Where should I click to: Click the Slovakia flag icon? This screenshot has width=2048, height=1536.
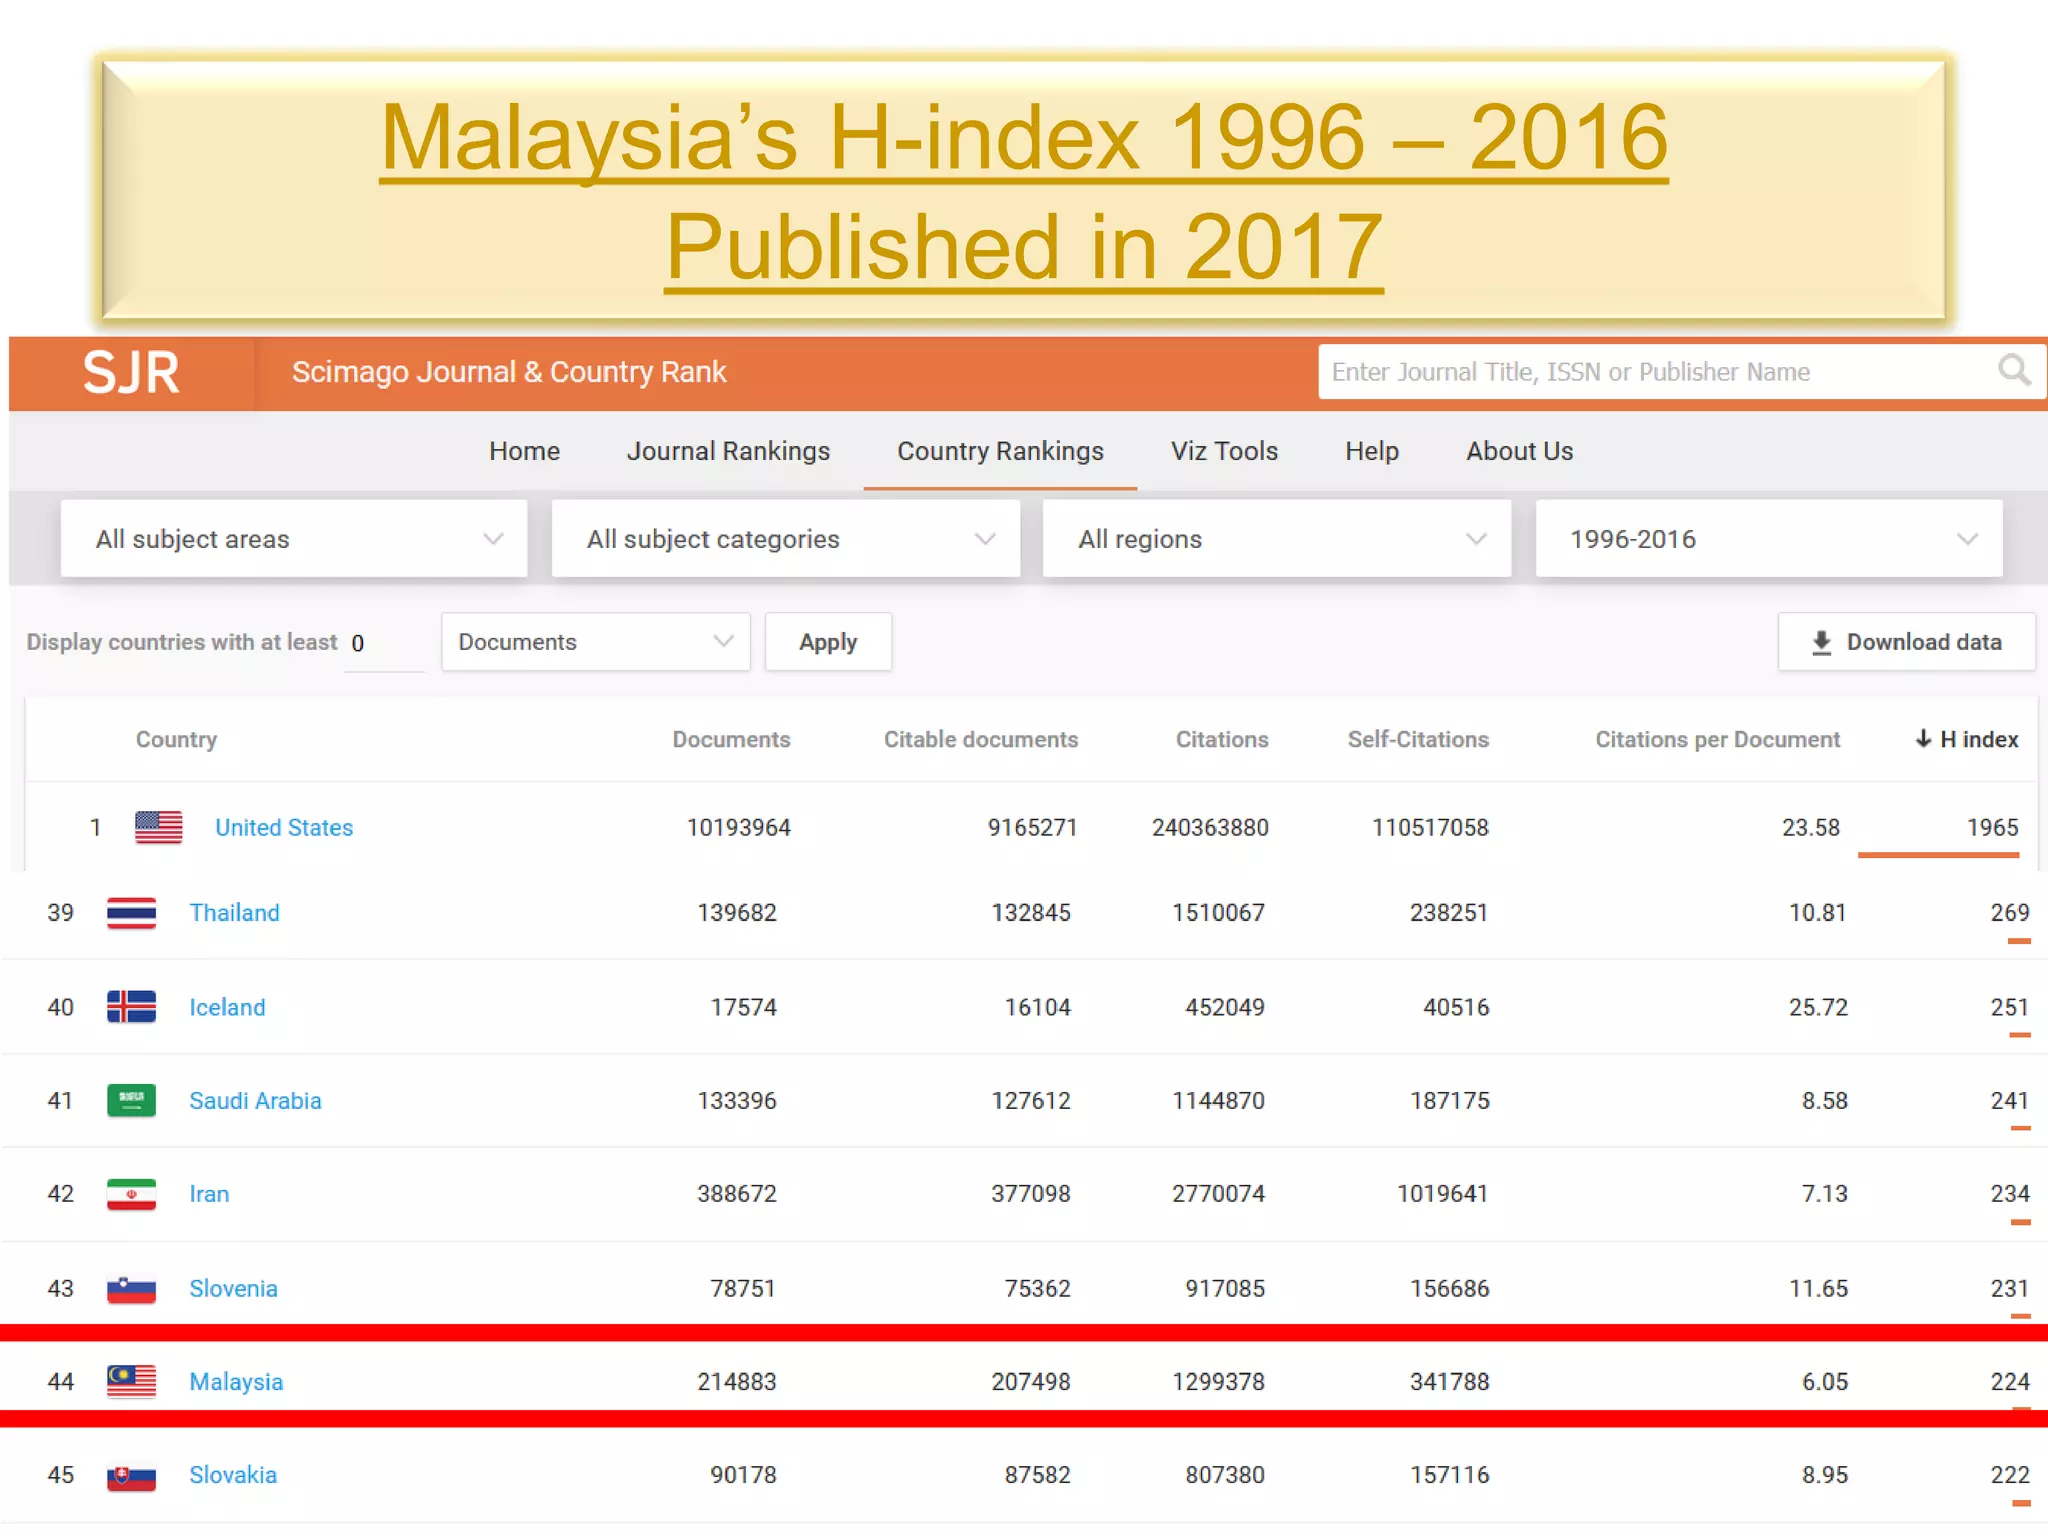click(132, 1476)
